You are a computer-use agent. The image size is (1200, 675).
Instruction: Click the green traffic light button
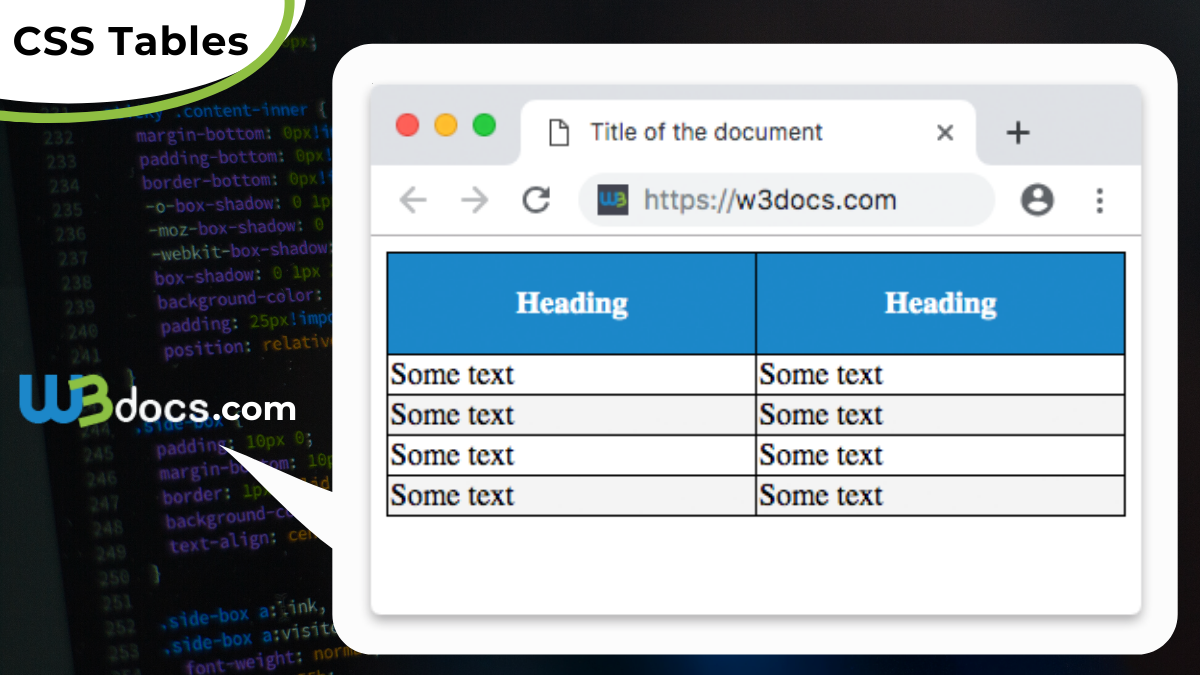pos(484,125)
